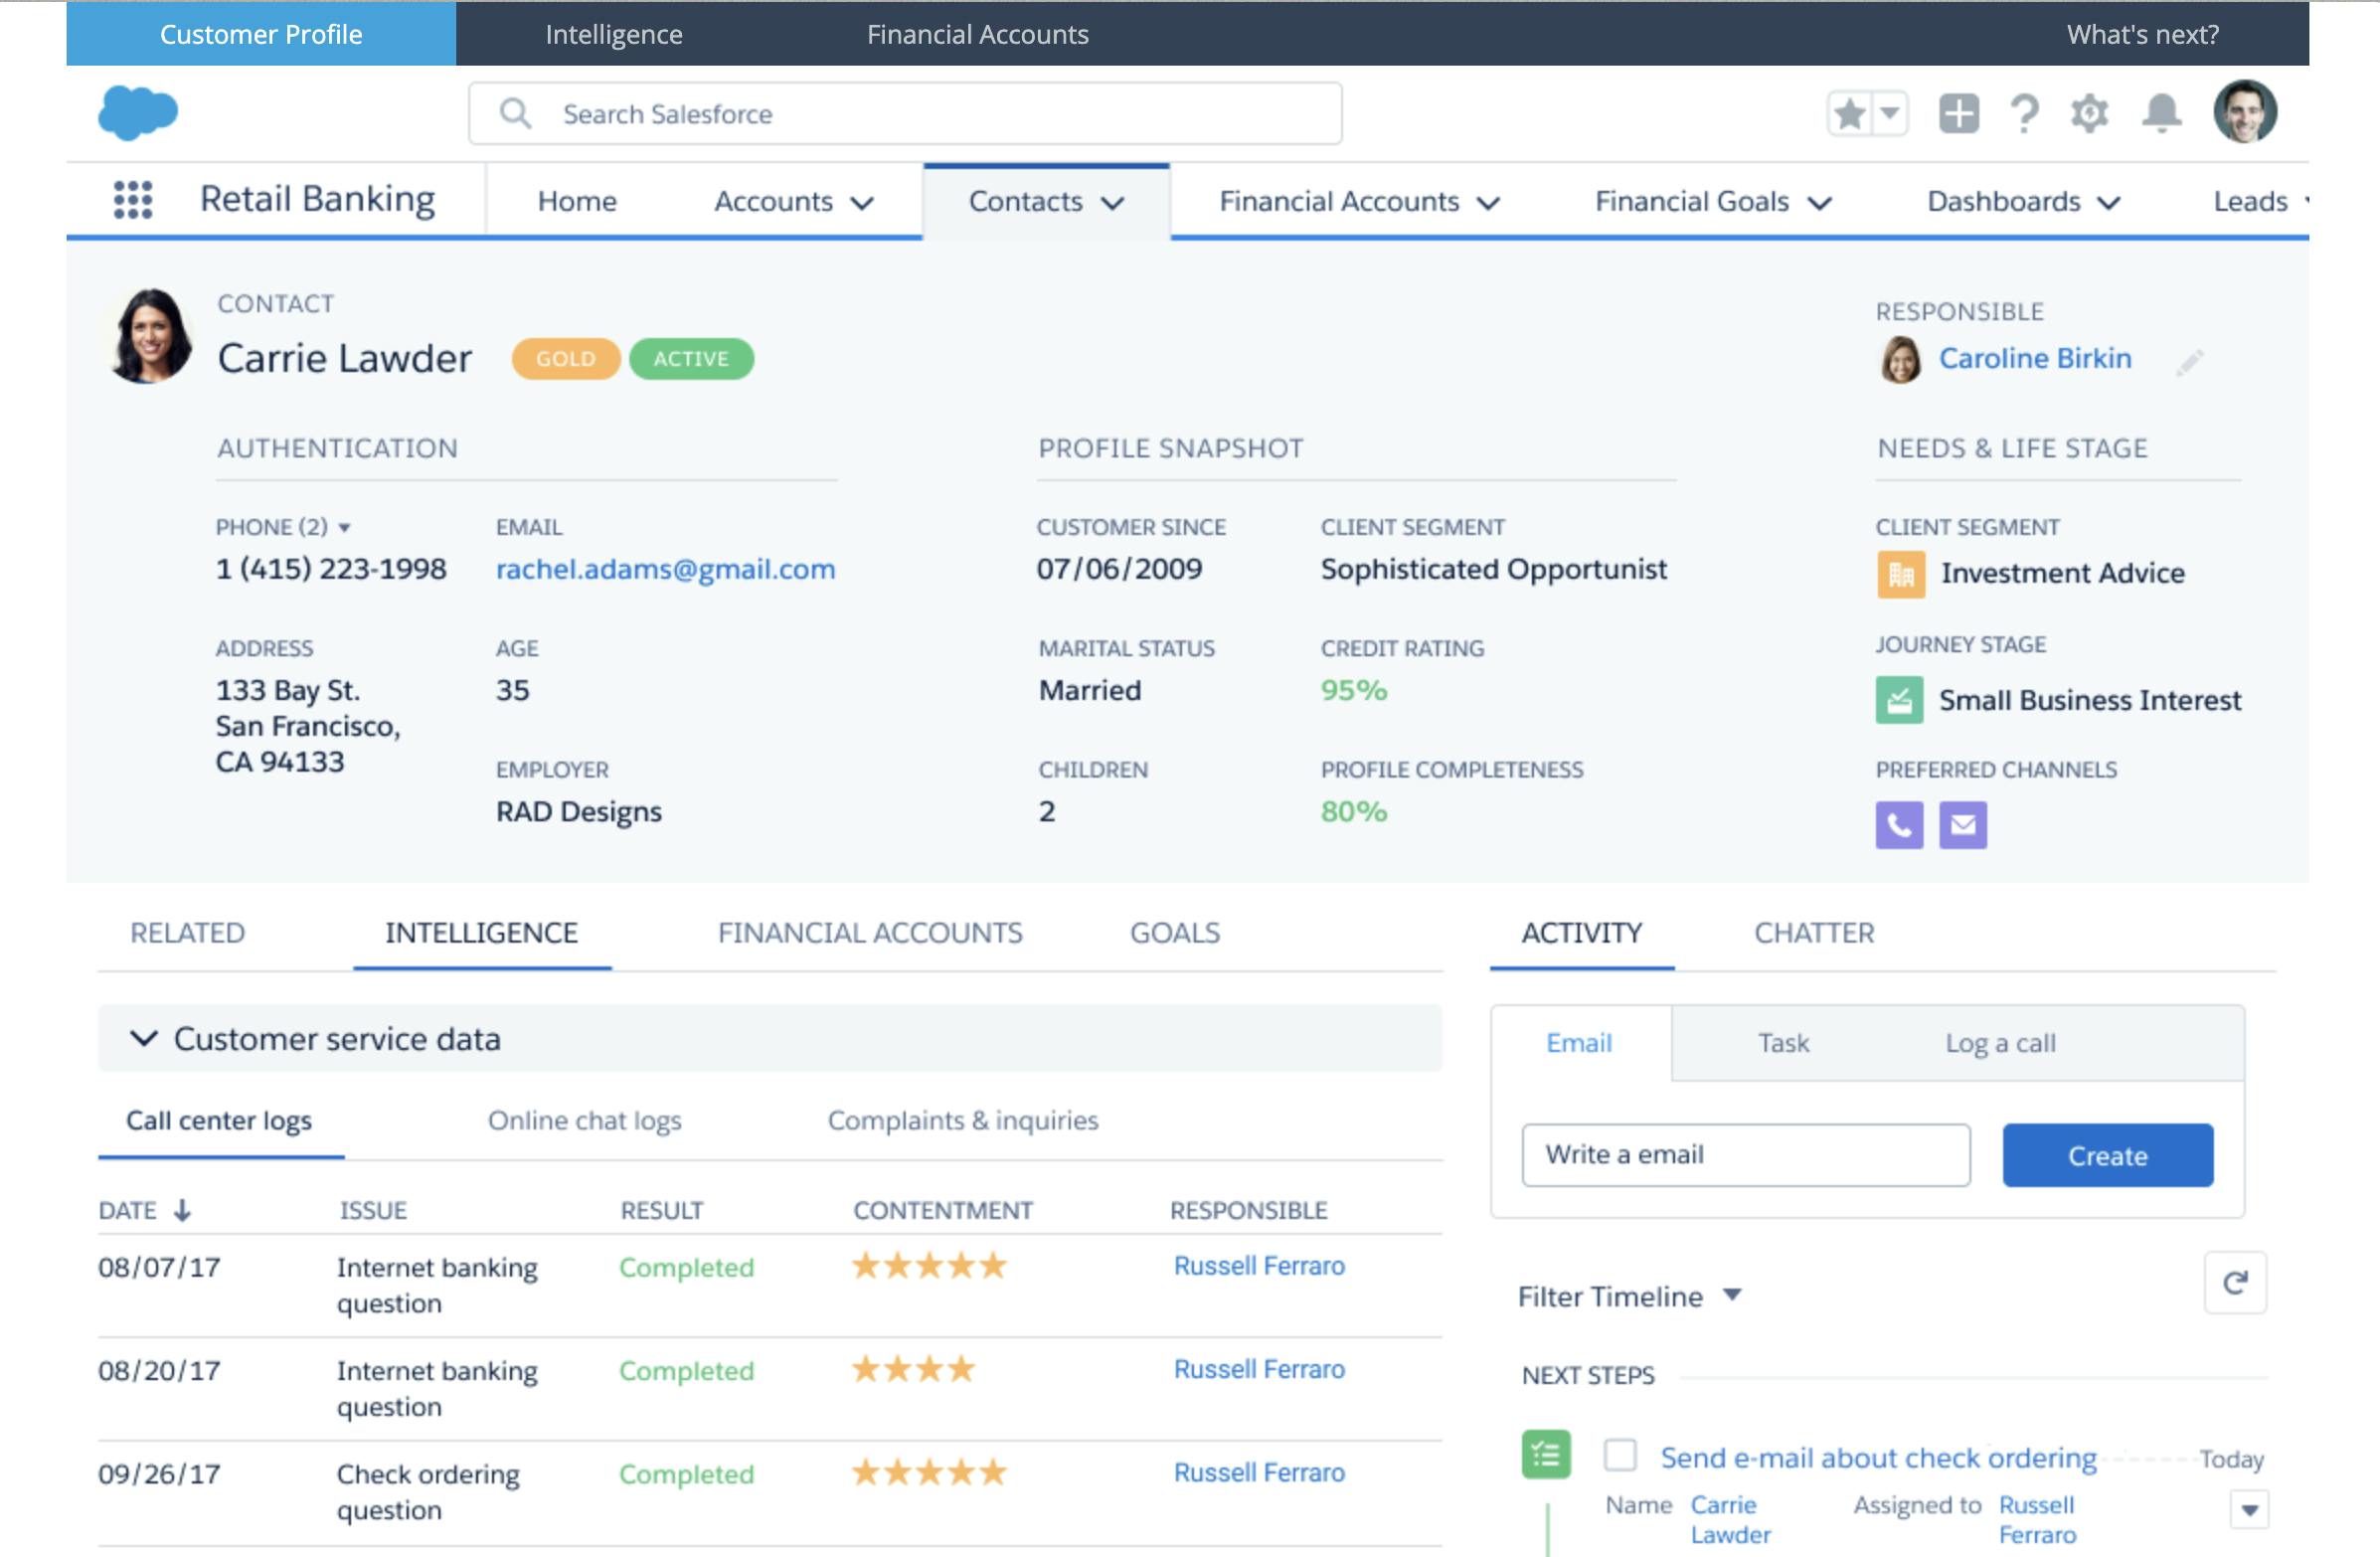Click the email preferred channel icon
The width and height of the screenshot is (2380, 1557).
pyautogui.click(x=1963, y=825)
